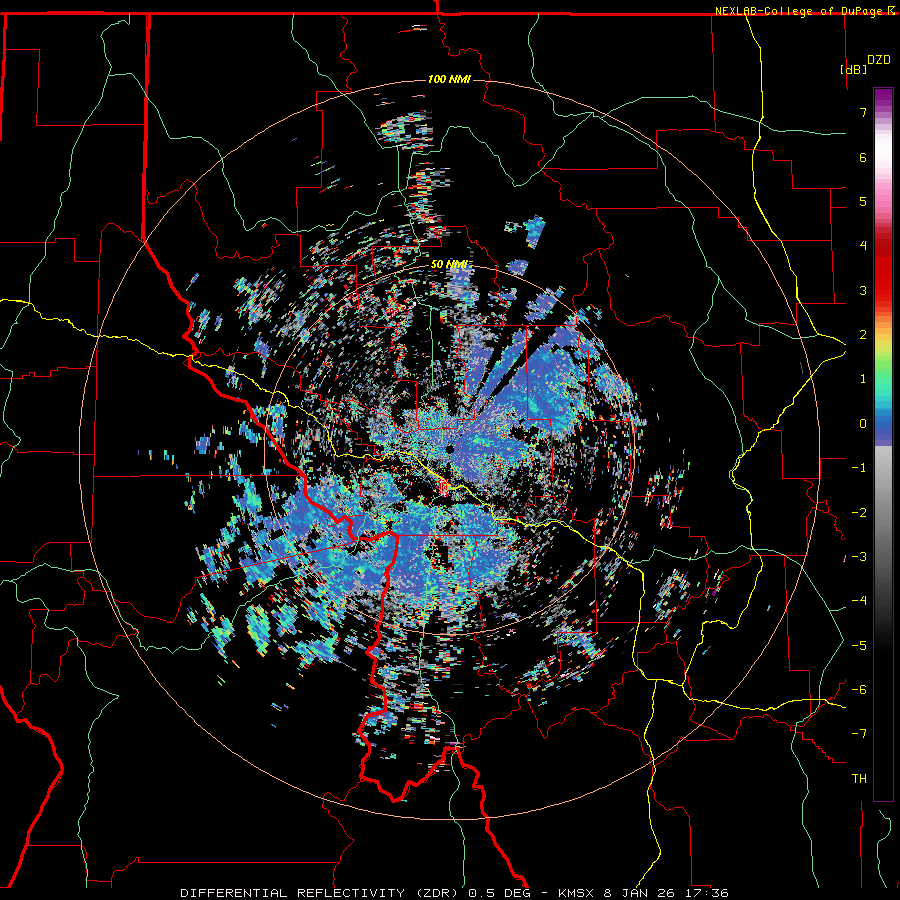The width and height of the screenshot is (900, 900).
Task: Click the 5 value on the color scale
Action: [863, 201]
